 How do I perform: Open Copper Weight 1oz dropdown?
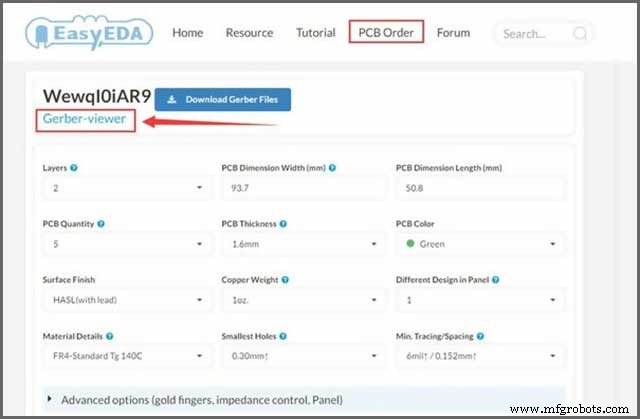coord(303,300)
